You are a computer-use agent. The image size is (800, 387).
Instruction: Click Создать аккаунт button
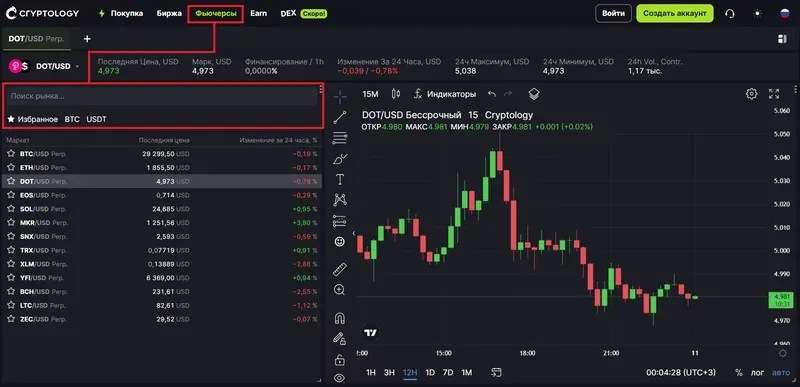coord(674,13)
